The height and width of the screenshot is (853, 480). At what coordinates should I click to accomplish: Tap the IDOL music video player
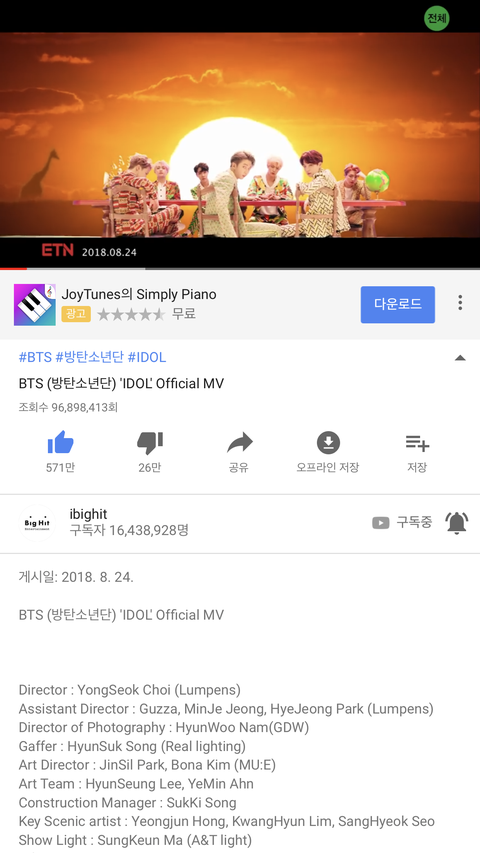pyautogui.click(x=240, y=135)
